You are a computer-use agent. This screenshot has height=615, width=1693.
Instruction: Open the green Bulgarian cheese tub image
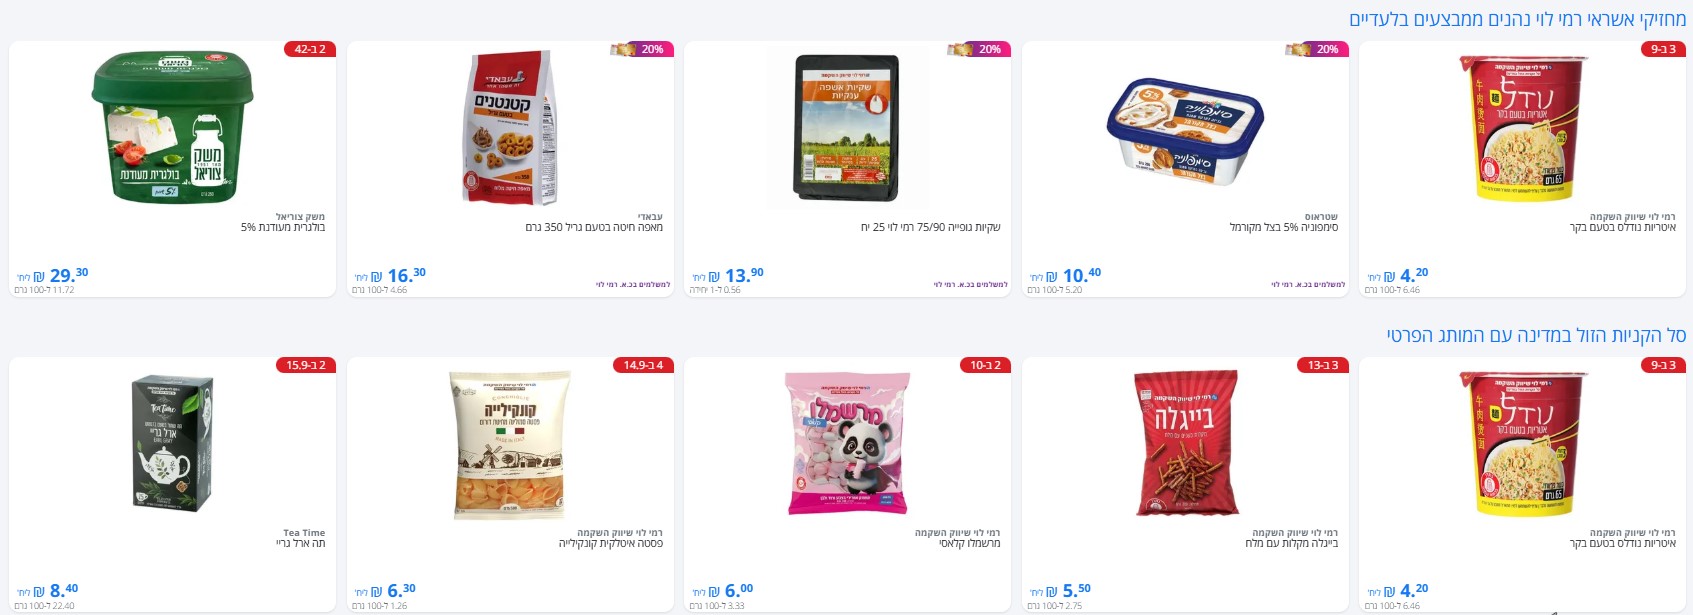pos(172,127)
